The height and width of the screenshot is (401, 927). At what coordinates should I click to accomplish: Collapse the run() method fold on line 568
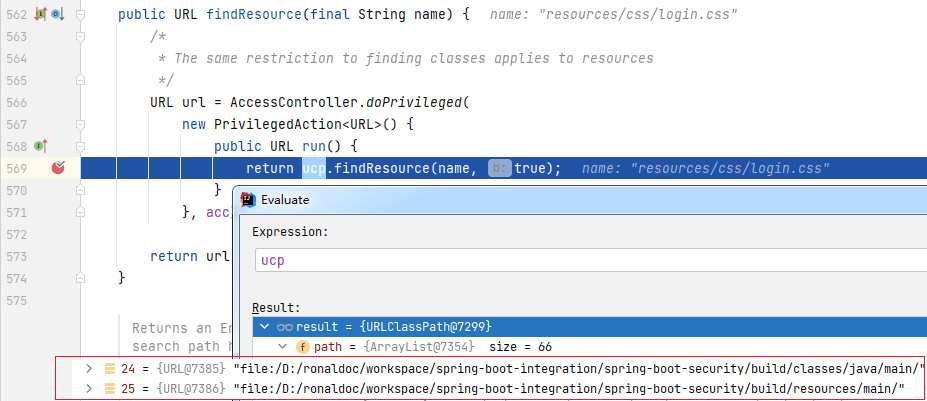click(80, 146)
